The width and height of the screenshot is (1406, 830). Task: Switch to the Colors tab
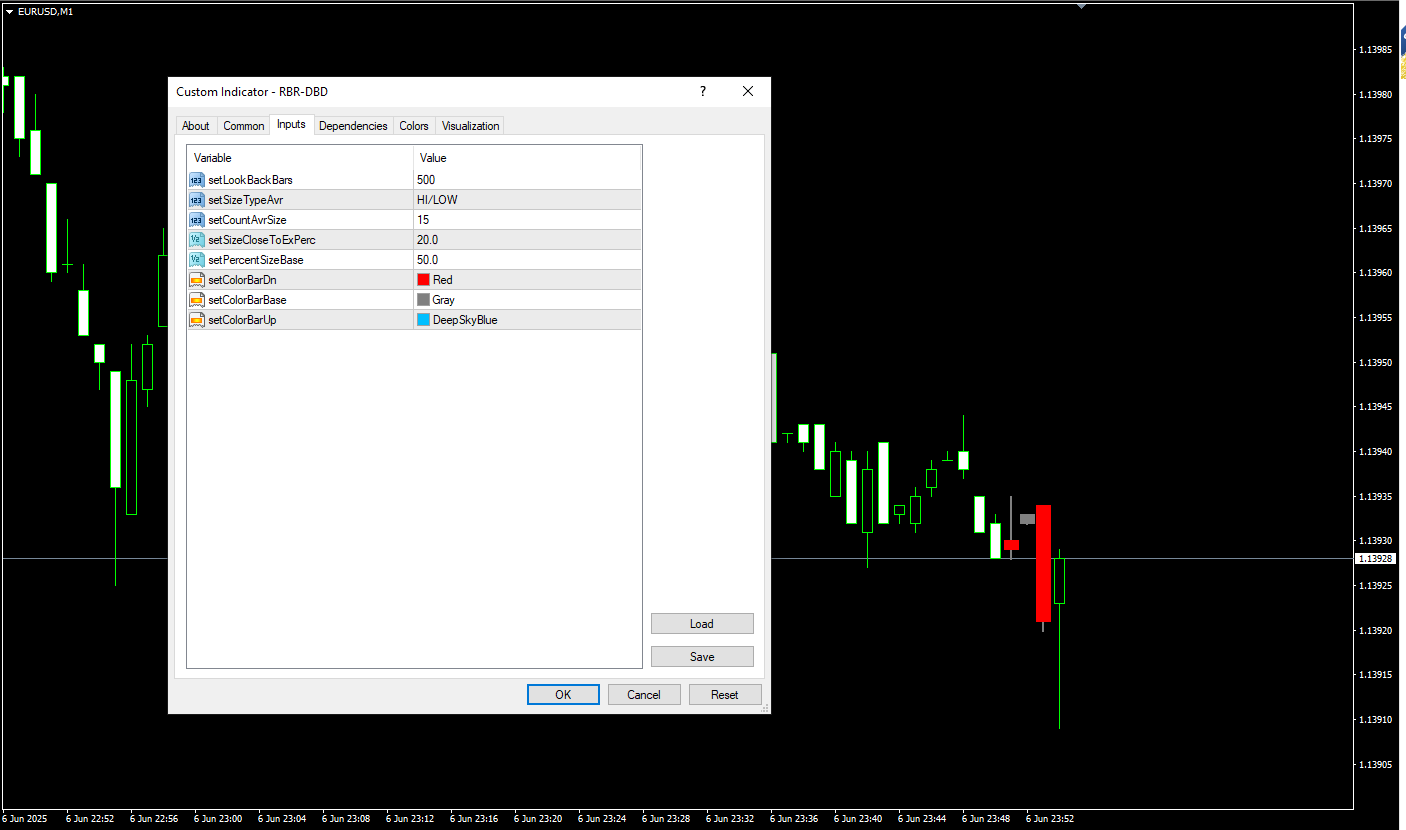[x=414, y=126]
